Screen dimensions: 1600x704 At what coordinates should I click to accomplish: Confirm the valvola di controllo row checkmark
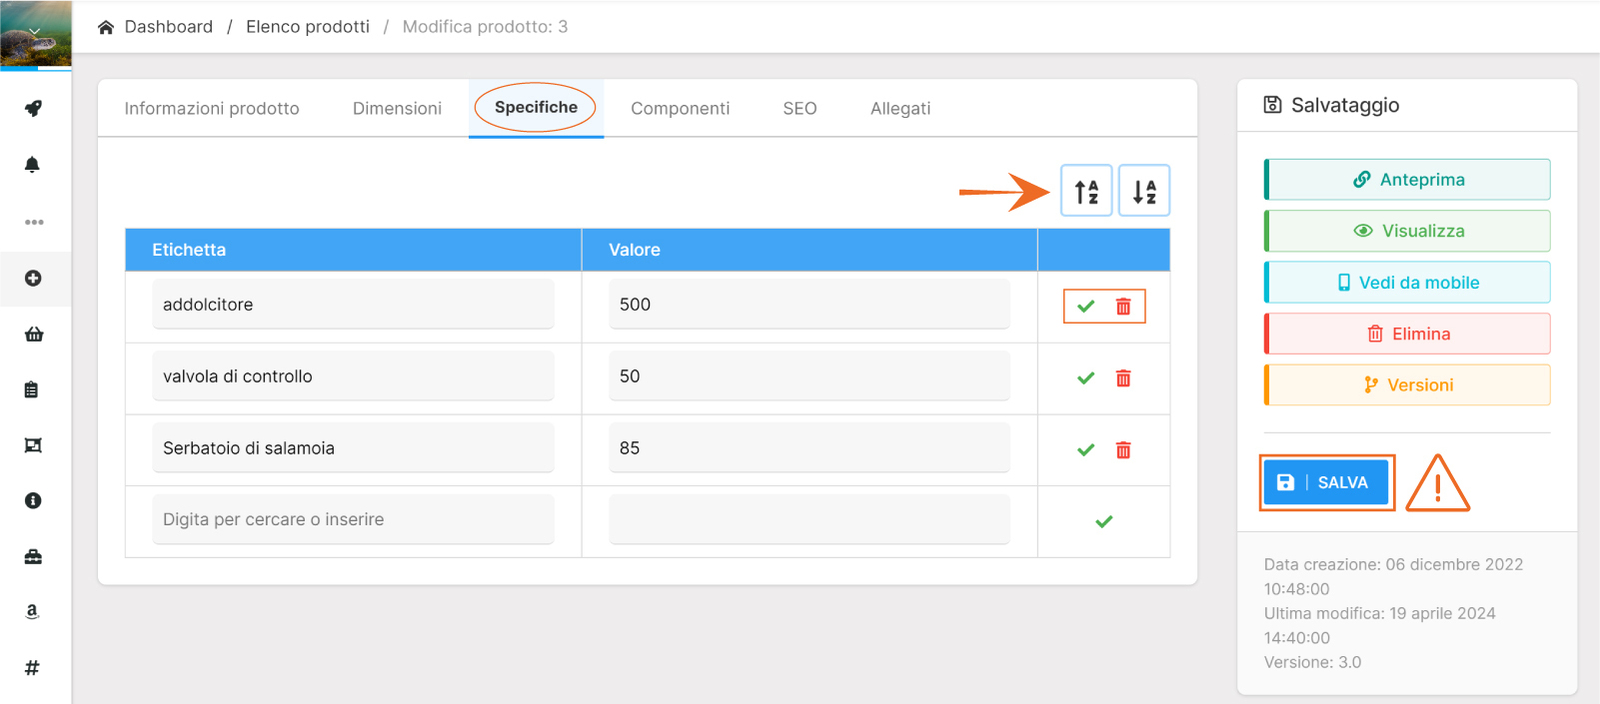click(x=1086, y=379)
